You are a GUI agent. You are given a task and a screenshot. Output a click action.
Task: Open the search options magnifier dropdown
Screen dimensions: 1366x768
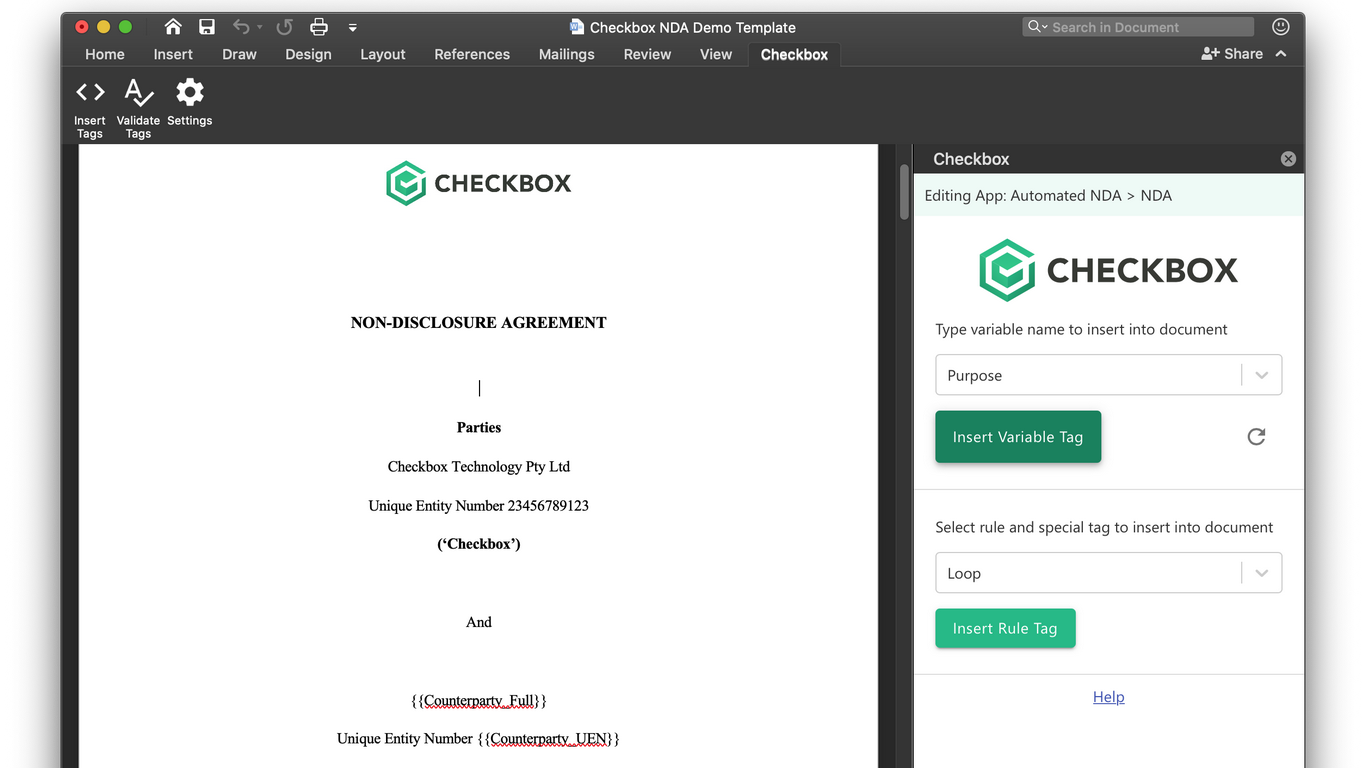(x=1037, y=27)
